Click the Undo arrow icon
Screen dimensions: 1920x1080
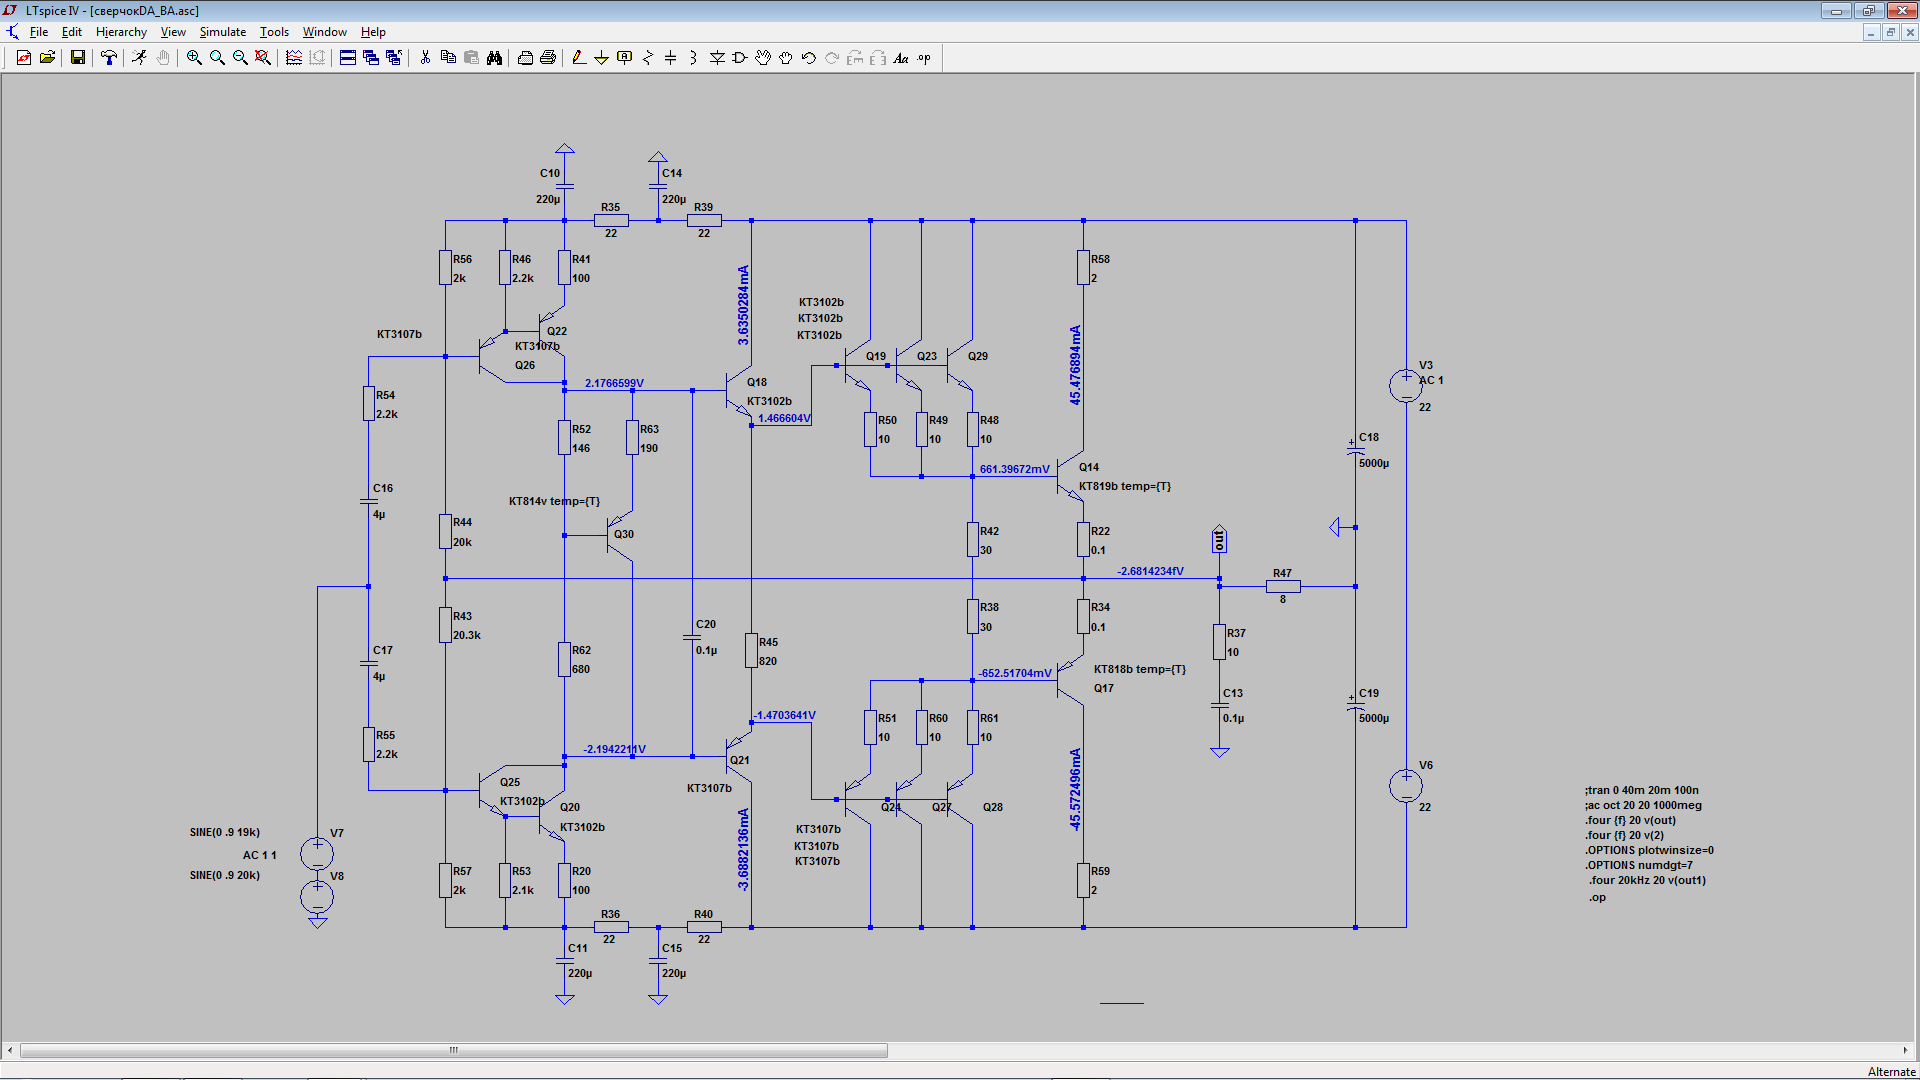point(809,58)
